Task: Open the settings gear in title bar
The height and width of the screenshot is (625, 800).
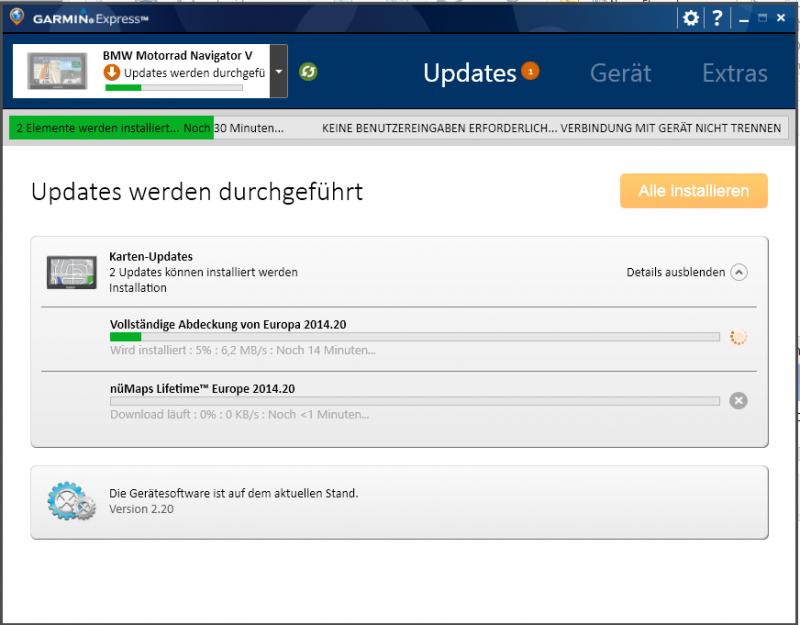Action: coord(690,18)
